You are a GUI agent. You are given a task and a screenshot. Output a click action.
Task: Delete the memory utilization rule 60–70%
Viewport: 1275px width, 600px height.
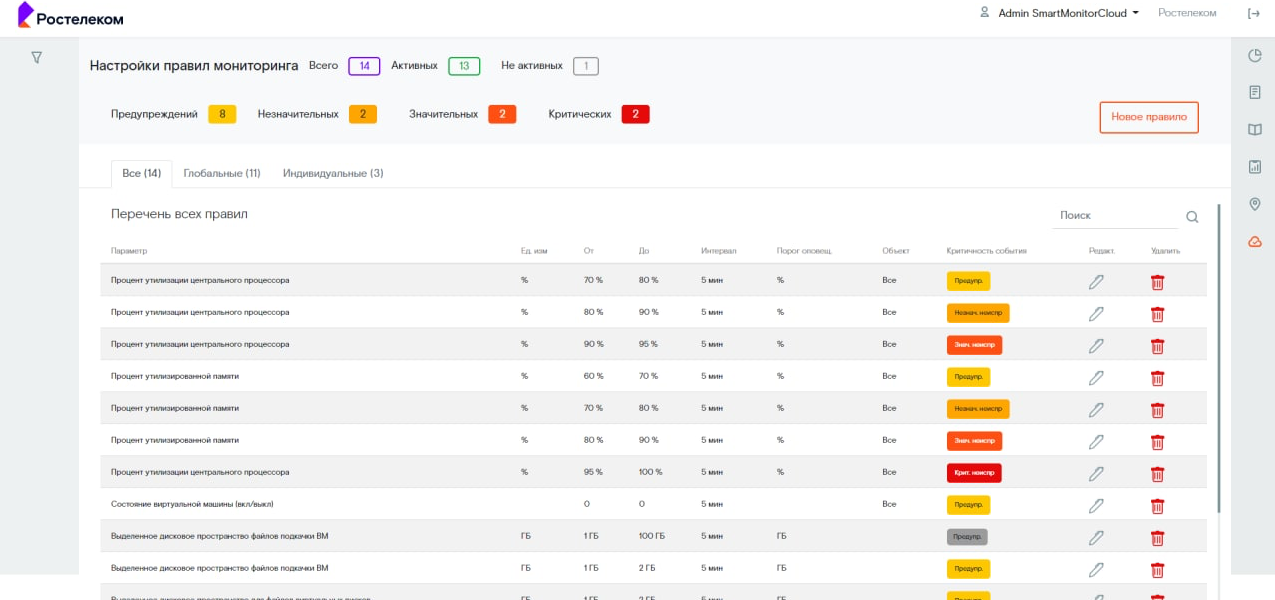point(1157,378)
